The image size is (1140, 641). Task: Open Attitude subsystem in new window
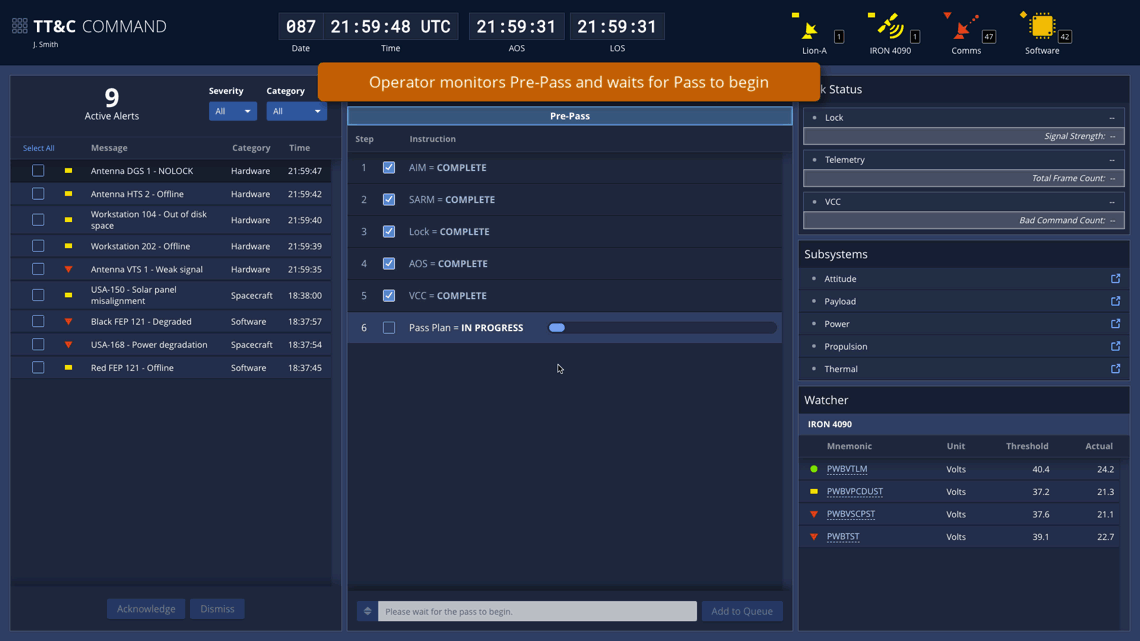point(1115,279)
